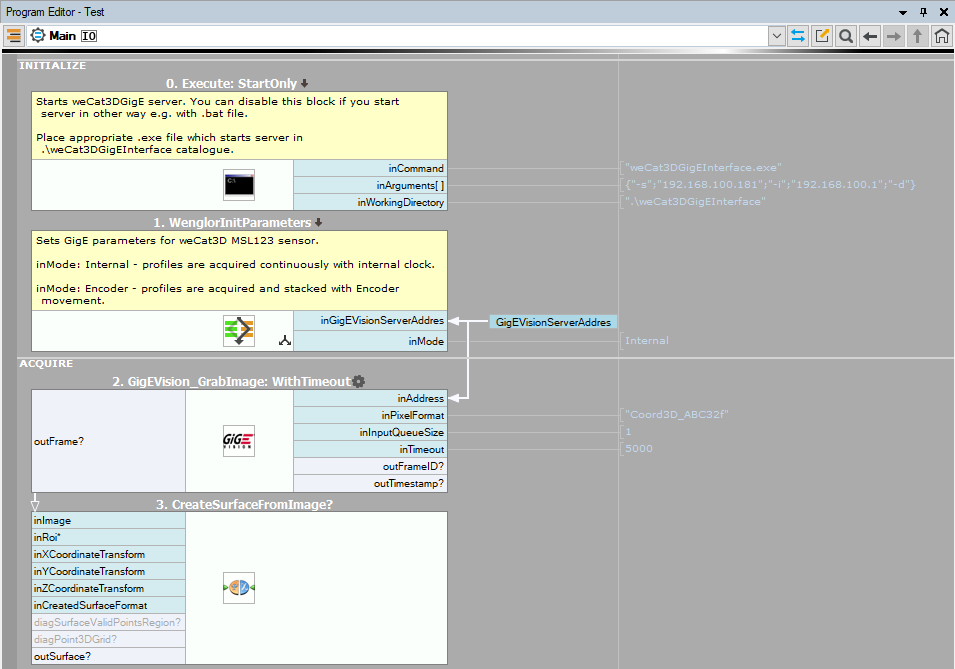Screen dimensions: 955x669
Task: Navigate back with the left arrow
Action: (870, 36)
